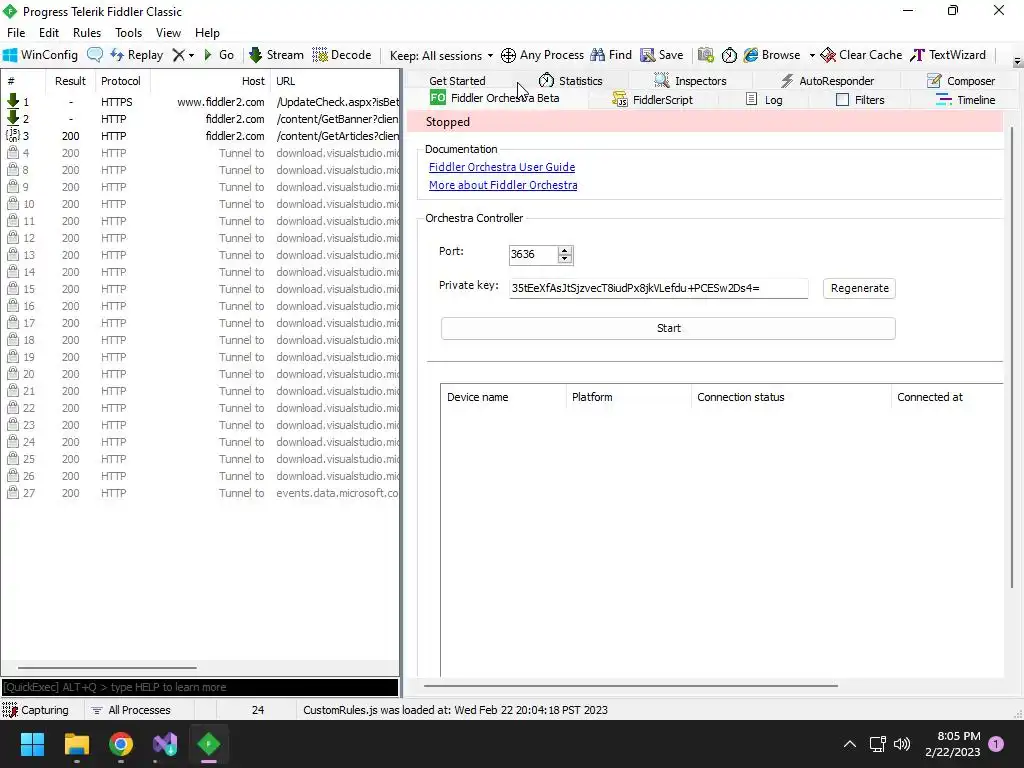Screen dimensions: 1024x768
Task: Expand the toolbar overflow arrow
Action: click(1017, 61)
